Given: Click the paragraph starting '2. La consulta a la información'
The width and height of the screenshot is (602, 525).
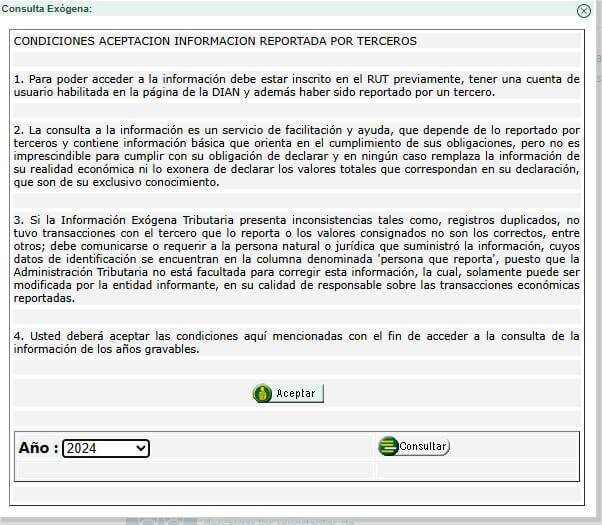Looking at the screenshot, I should coord(296,156).
